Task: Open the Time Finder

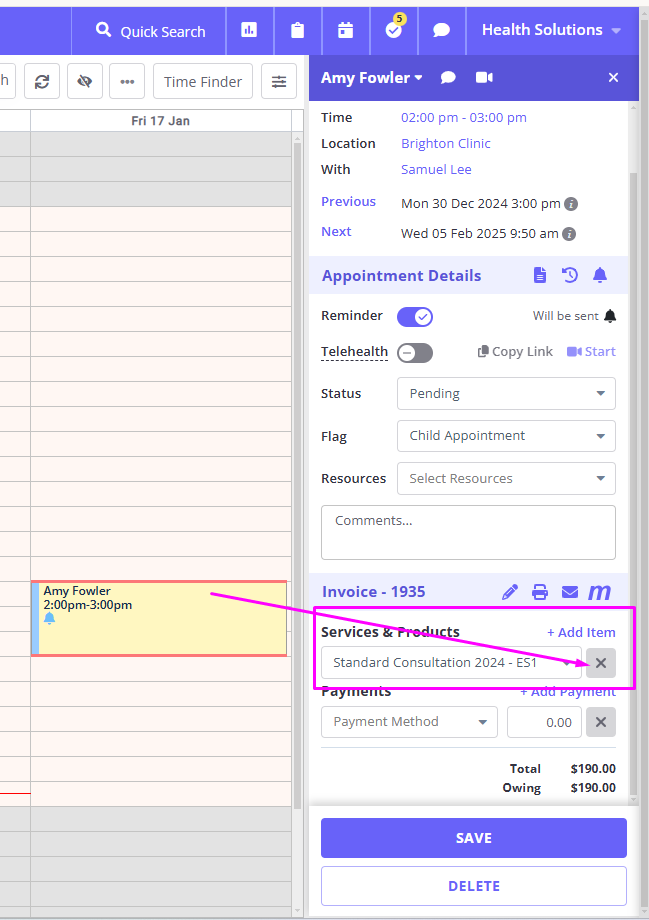Action: click(202, 82)
